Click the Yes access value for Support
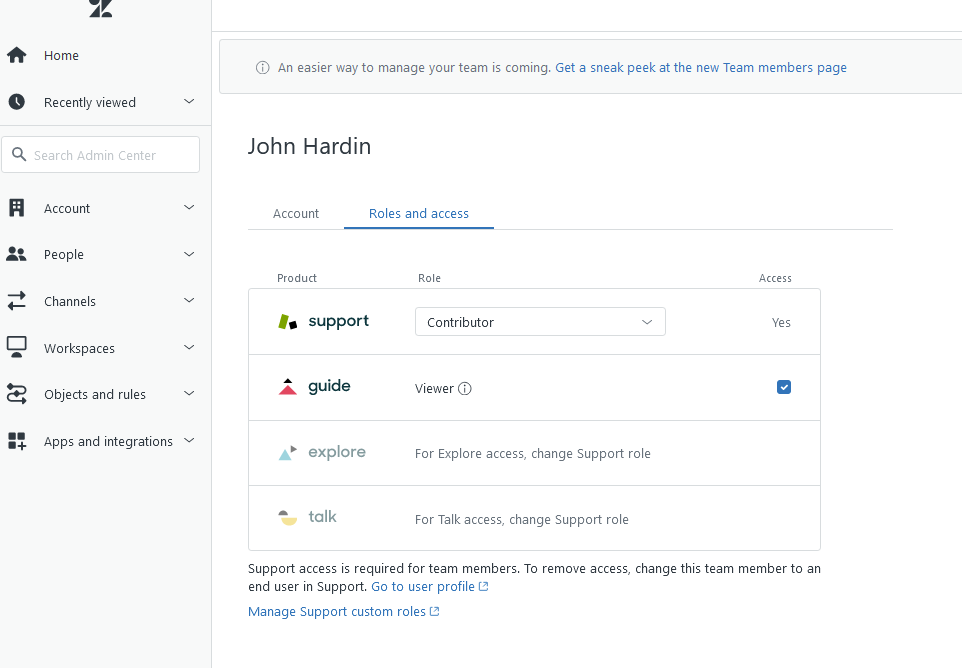Screen dimensions: 962x668 781,323
